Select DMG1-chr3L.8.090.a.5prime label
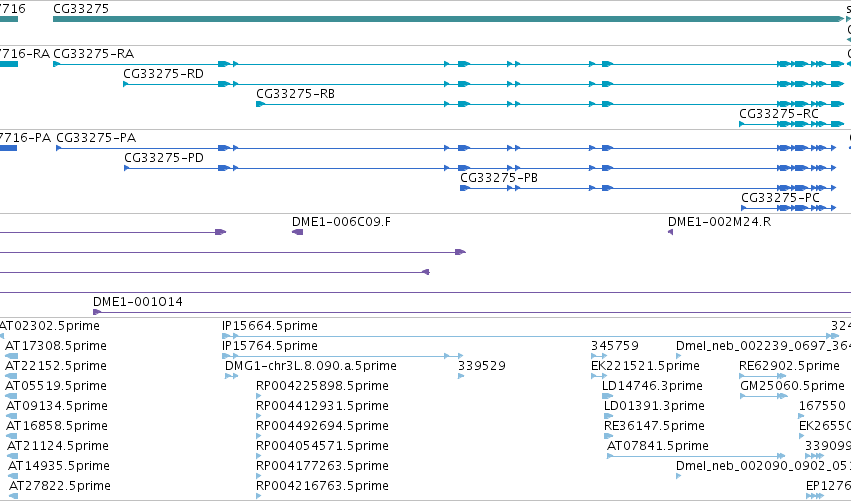851x501 pixels. click(310, 366)
